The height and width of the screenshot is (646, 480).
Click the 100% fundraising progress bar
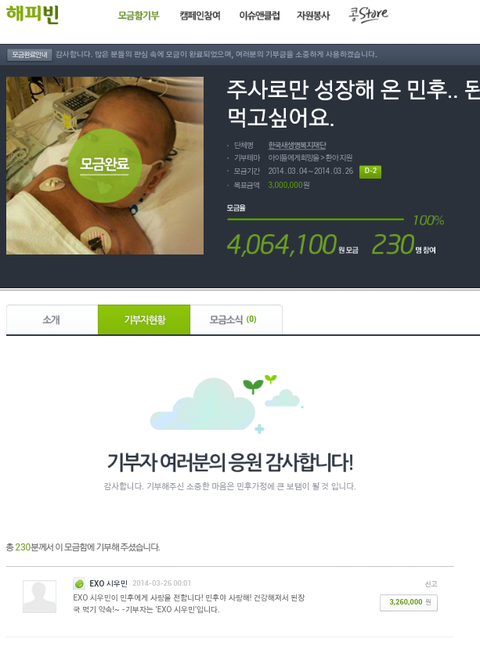315,219
